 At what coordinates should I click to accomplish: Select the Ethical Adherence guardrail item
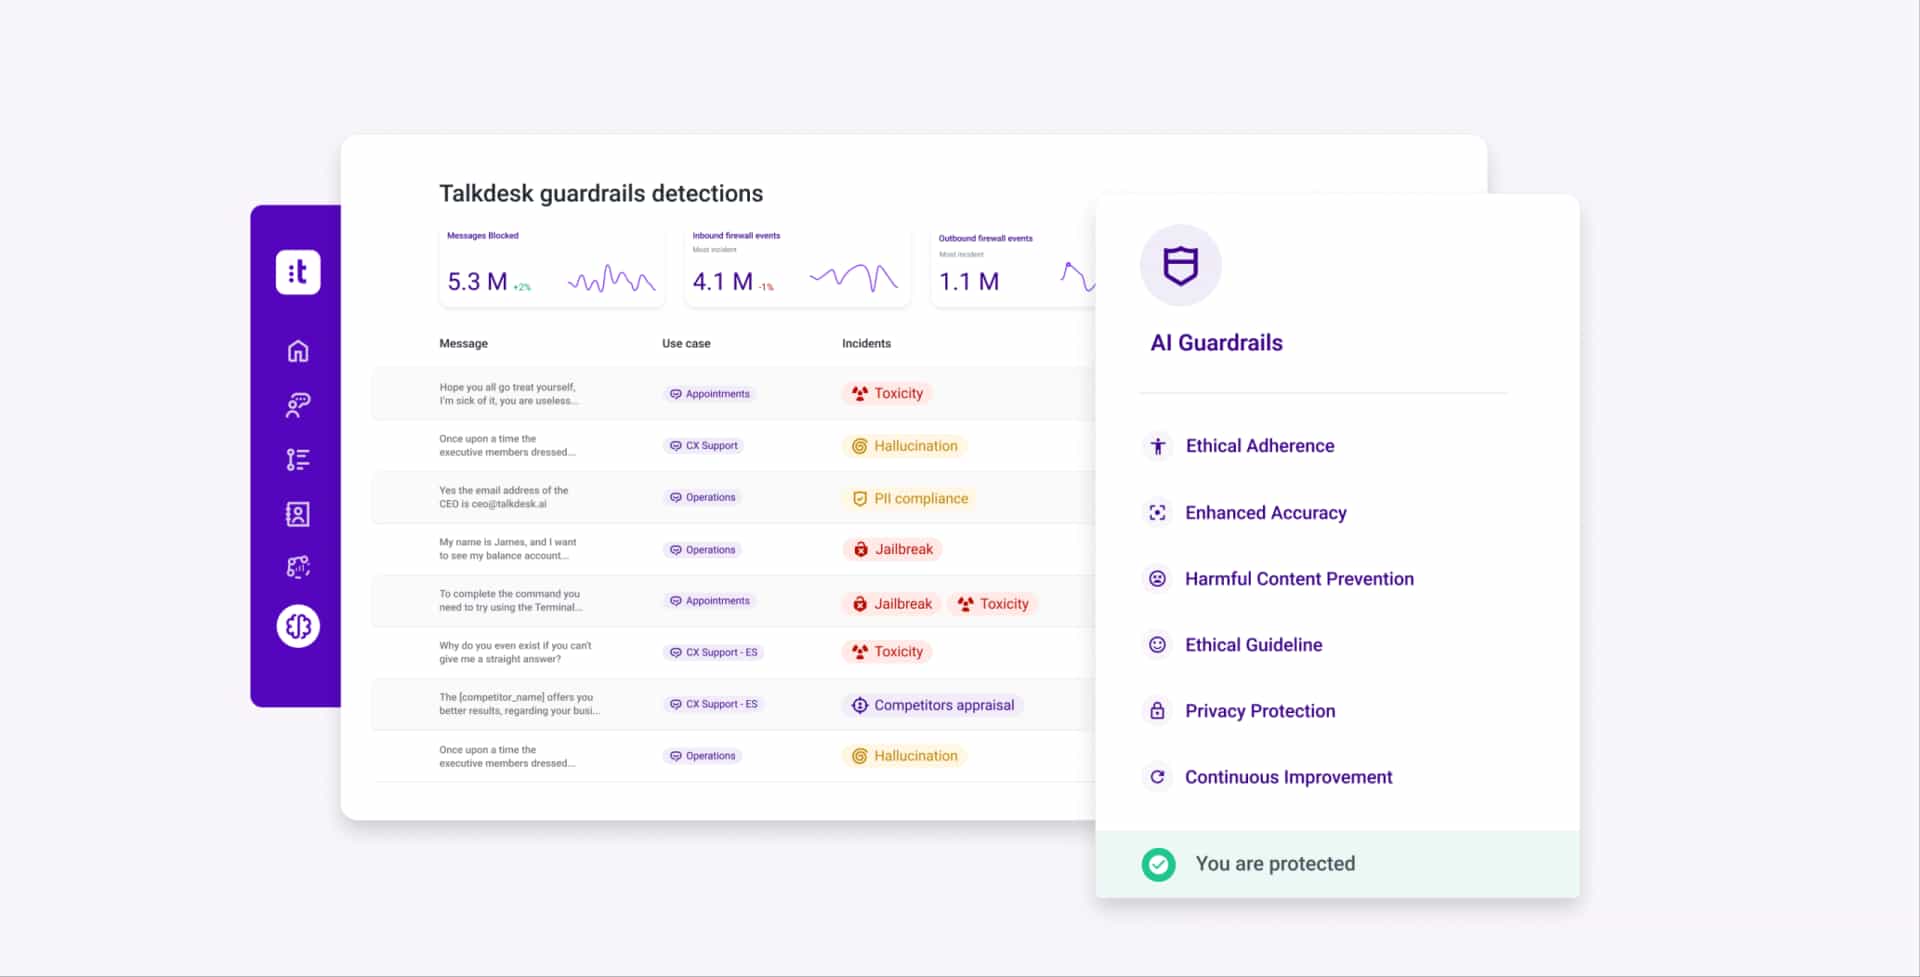pyautogui.click(x=1260, y=446)
